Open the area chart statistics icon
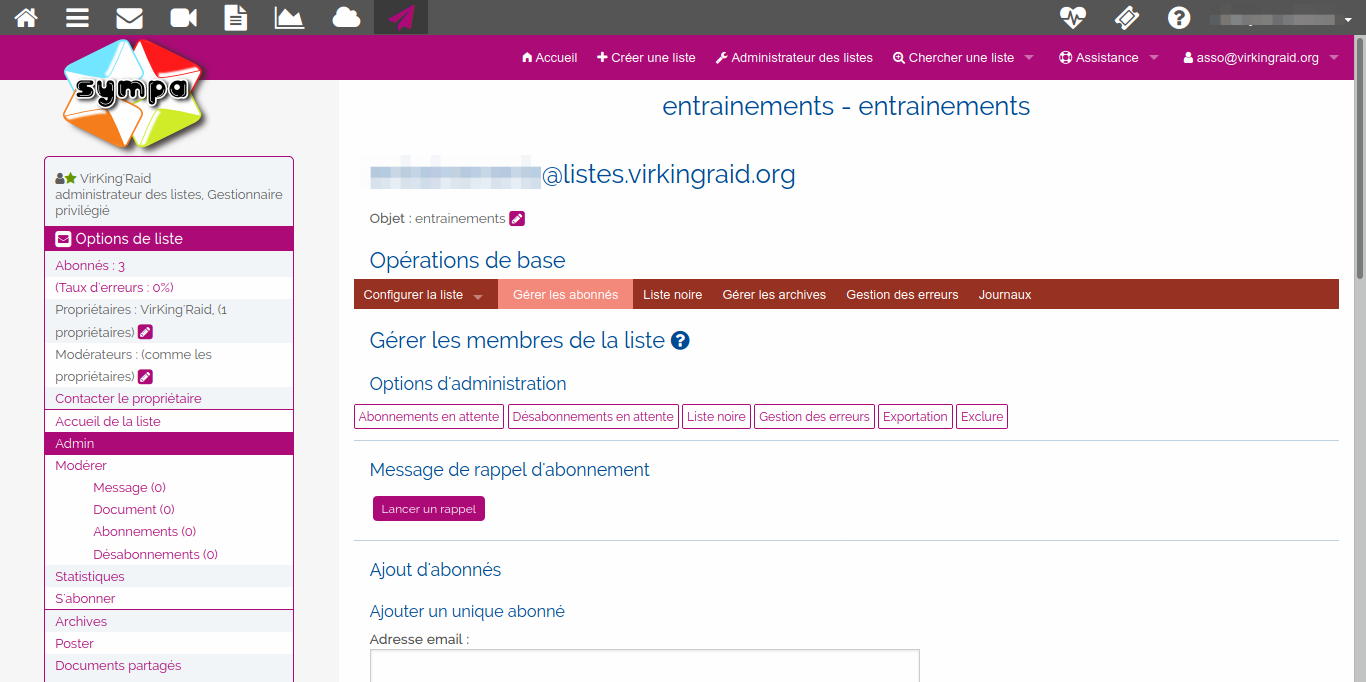 coord(289,17)
